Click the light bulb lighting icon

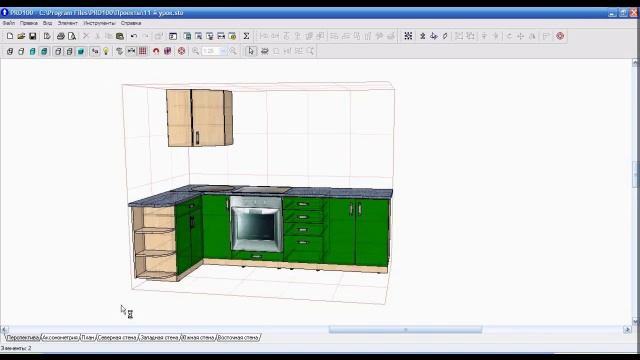[106, 51]
